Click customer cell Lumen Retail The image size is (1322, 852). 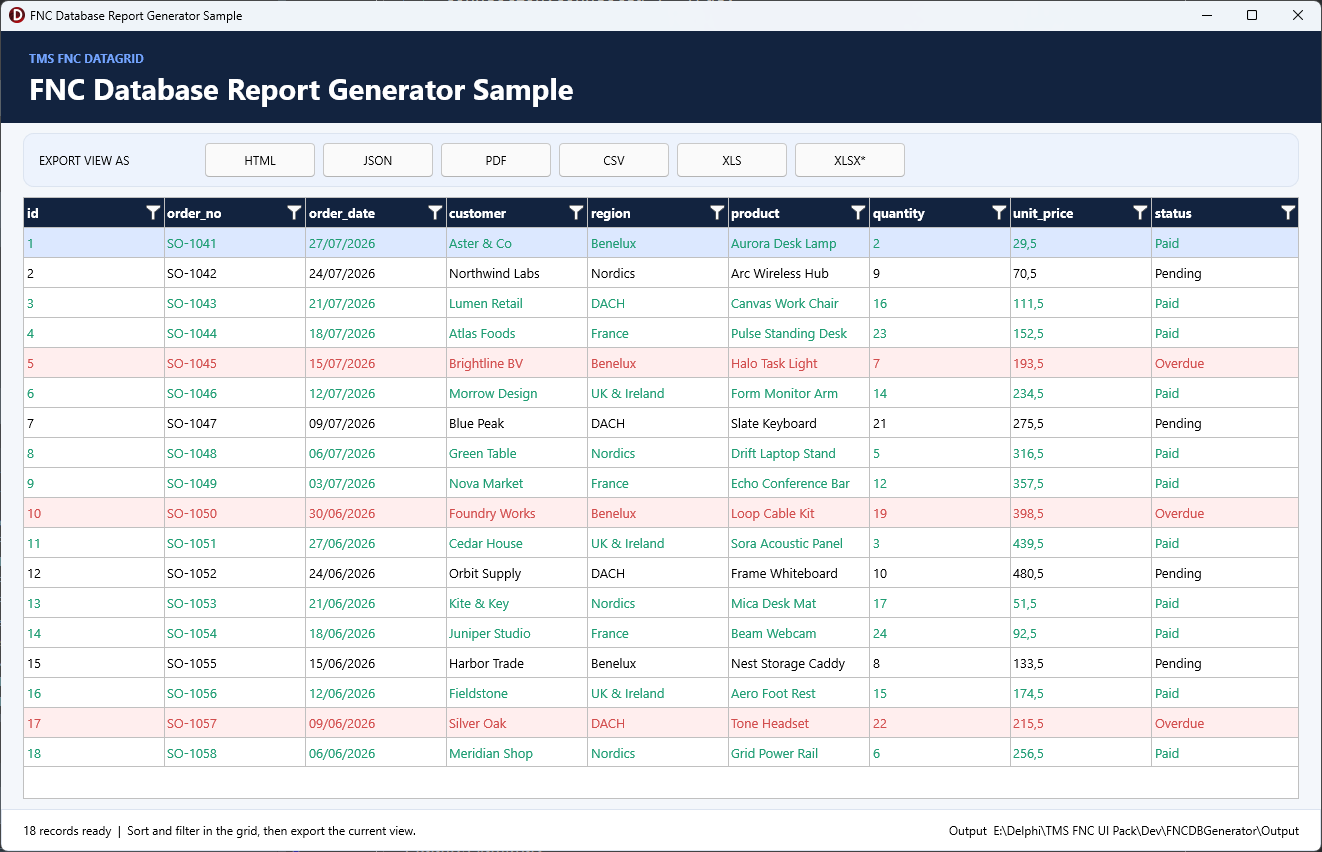click(x=517, y=303)
